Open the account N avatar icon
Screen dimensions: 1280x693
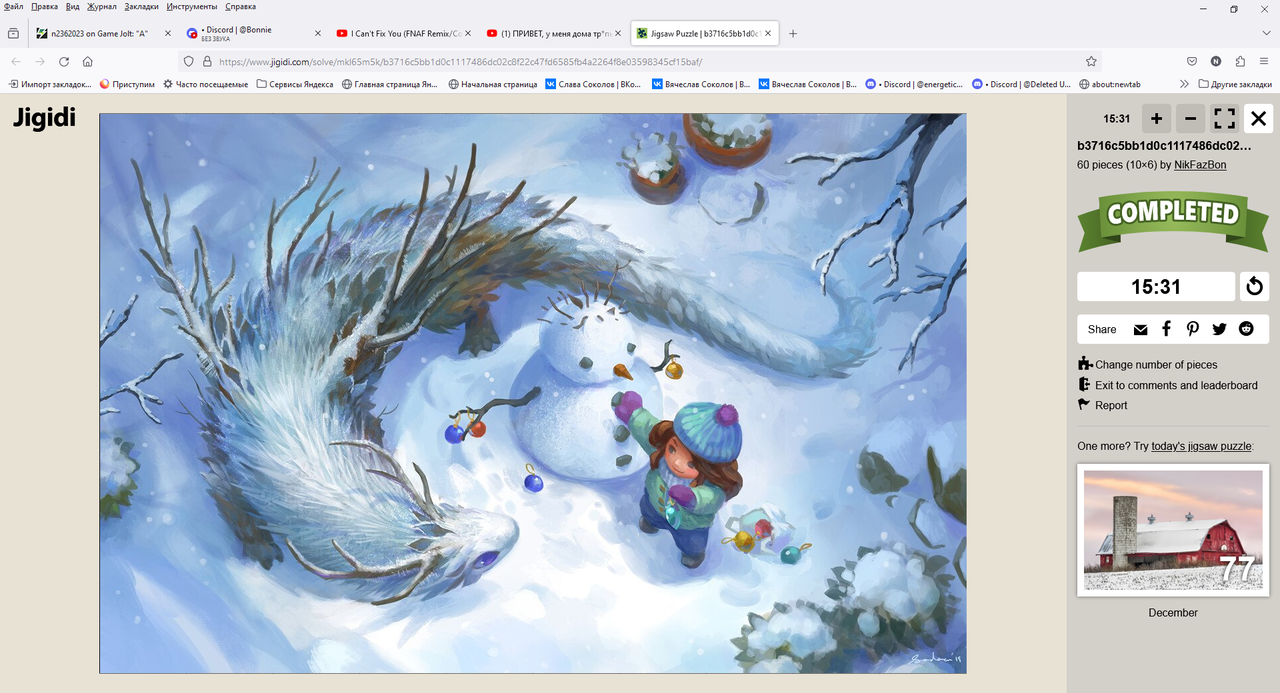tap(1216, 61)
